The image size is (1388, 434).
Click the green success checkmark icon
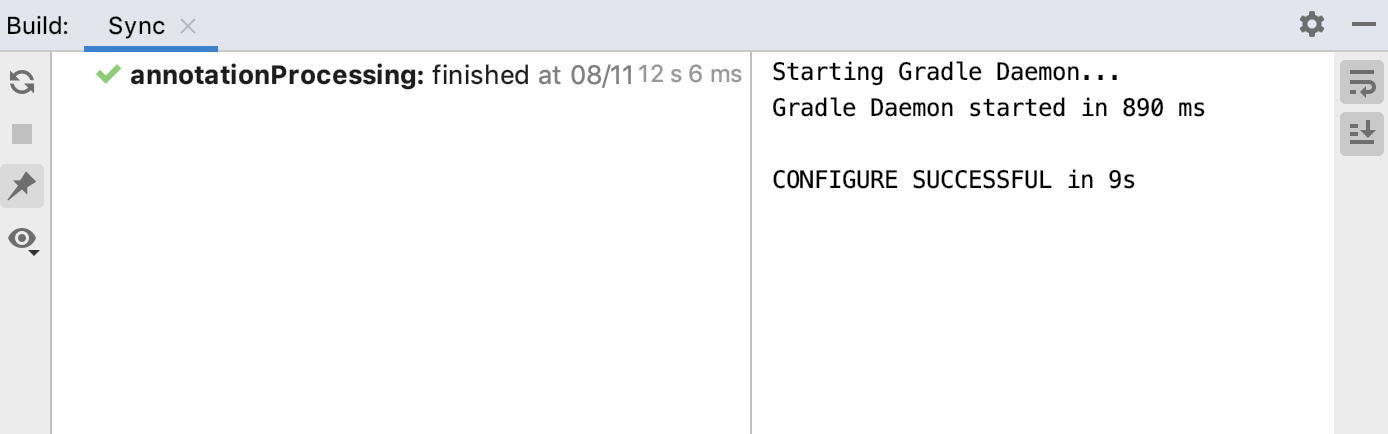[108, 74]
